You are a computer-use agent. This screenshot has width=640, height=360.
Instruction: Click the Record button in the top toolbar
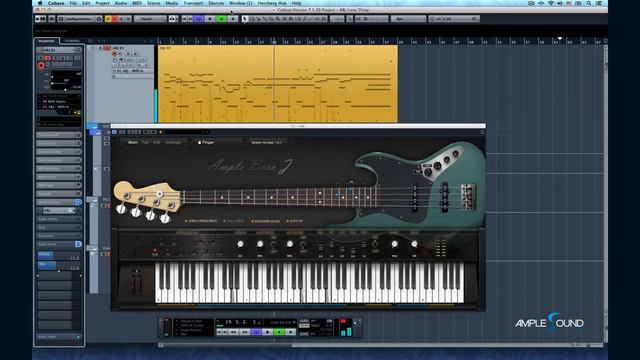click(x=233, y=19)
